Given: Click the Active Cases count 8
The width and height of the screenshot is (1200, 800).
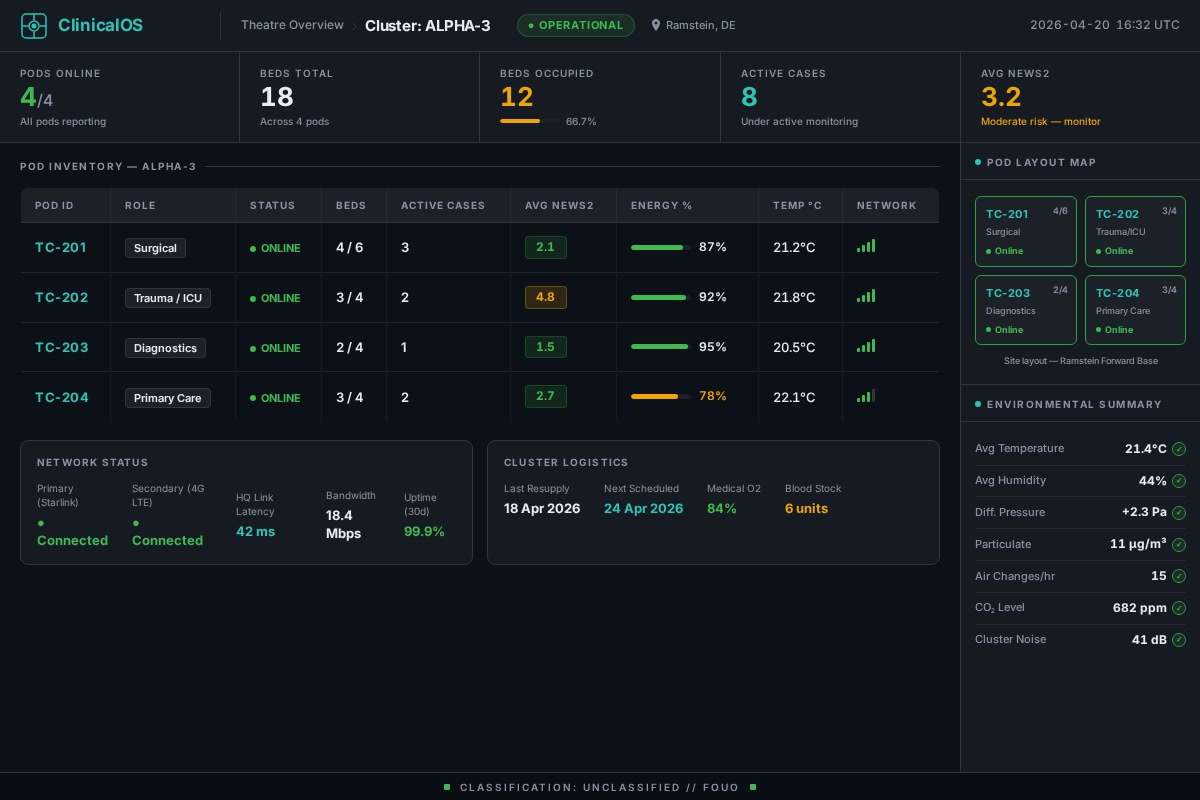Looking at the screenshot, I should (x=749, y=97).
